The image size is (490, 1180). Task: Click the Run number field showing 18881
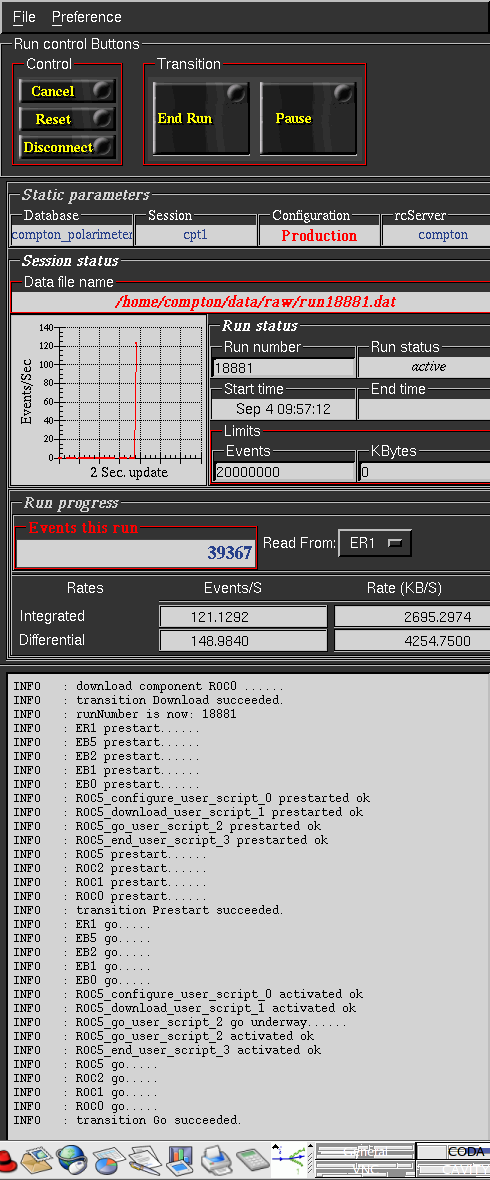pos(284,368)
